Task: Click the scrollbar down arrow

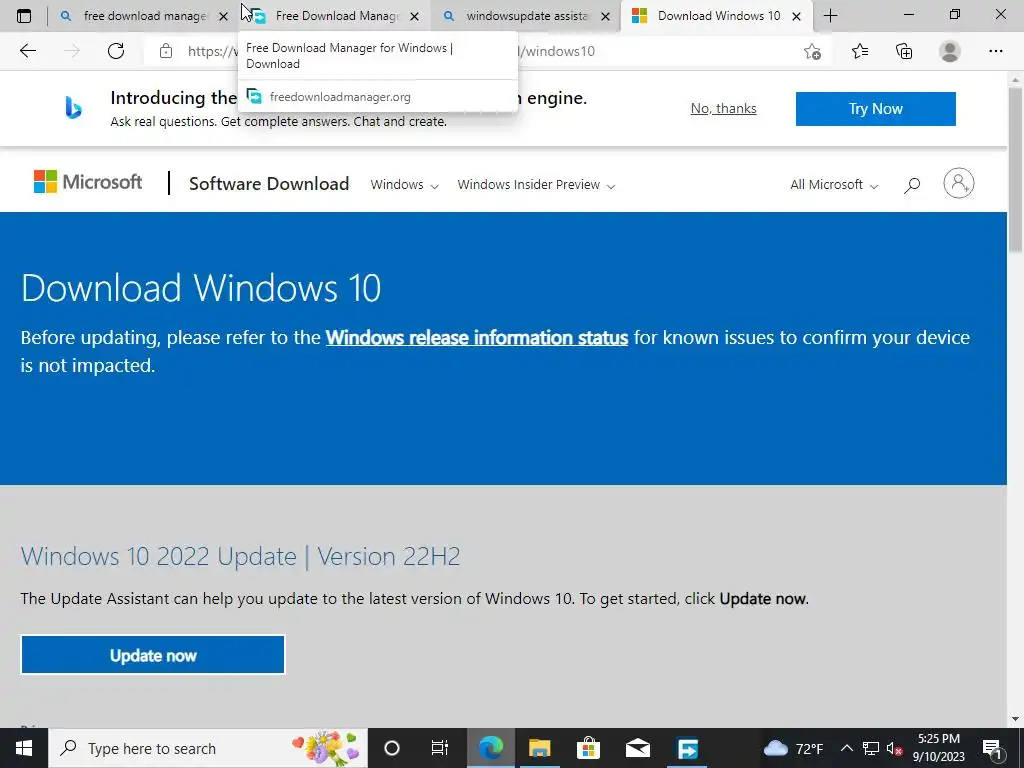Action: [1015, 719]
